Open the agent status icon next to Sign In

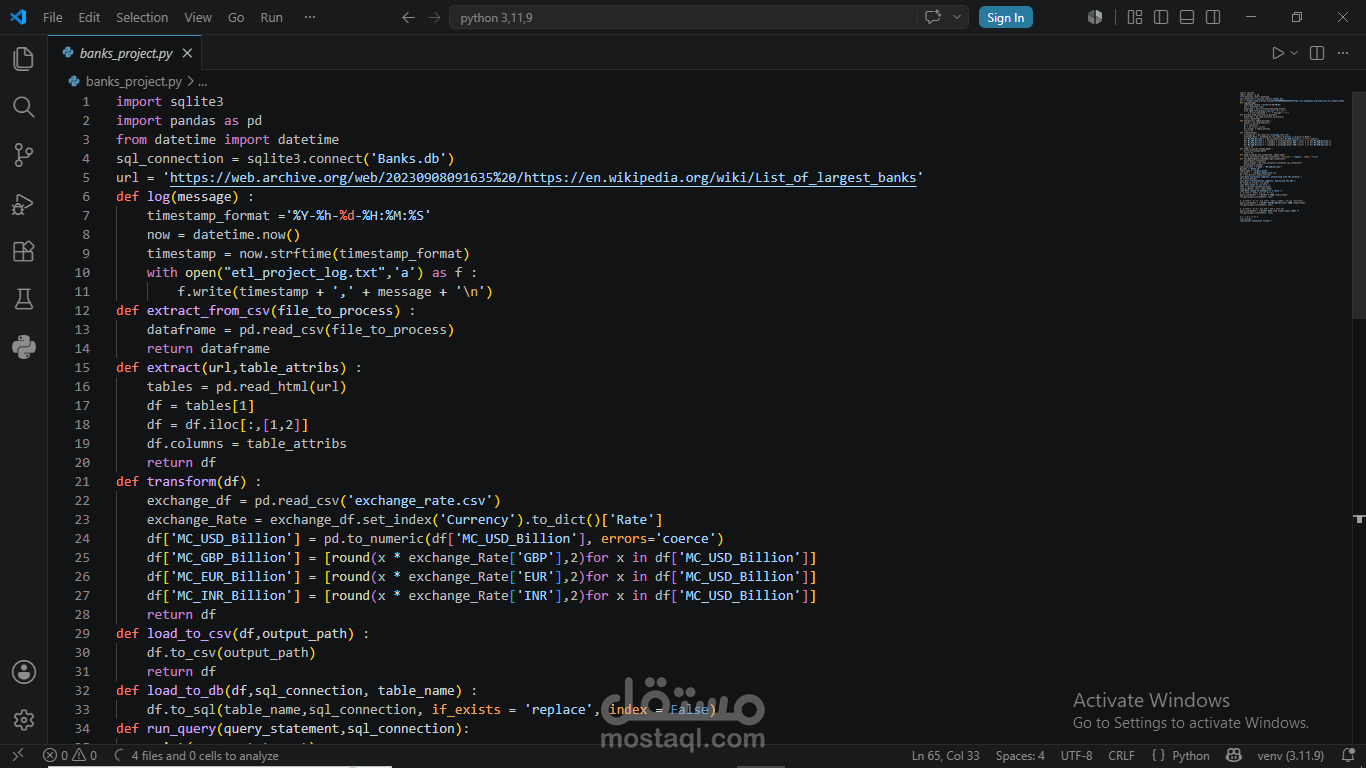pyautogui.click(x=1095, y=17)
